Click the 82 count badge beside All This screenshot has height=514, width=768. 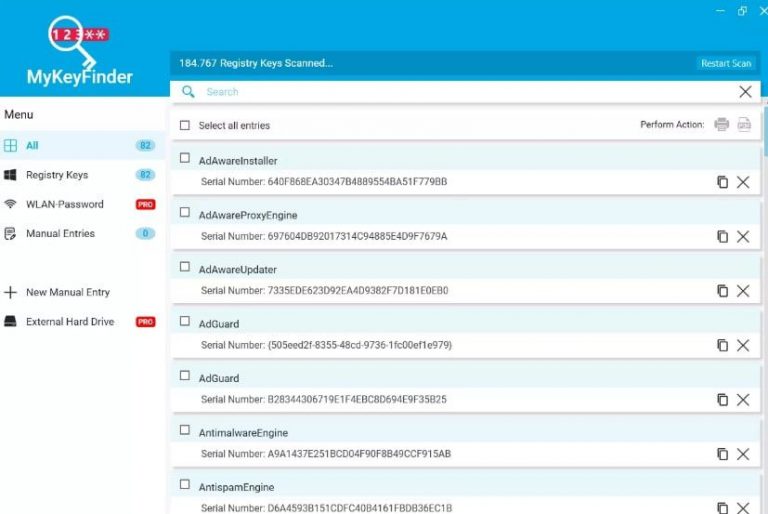click(x=145, y=146)
